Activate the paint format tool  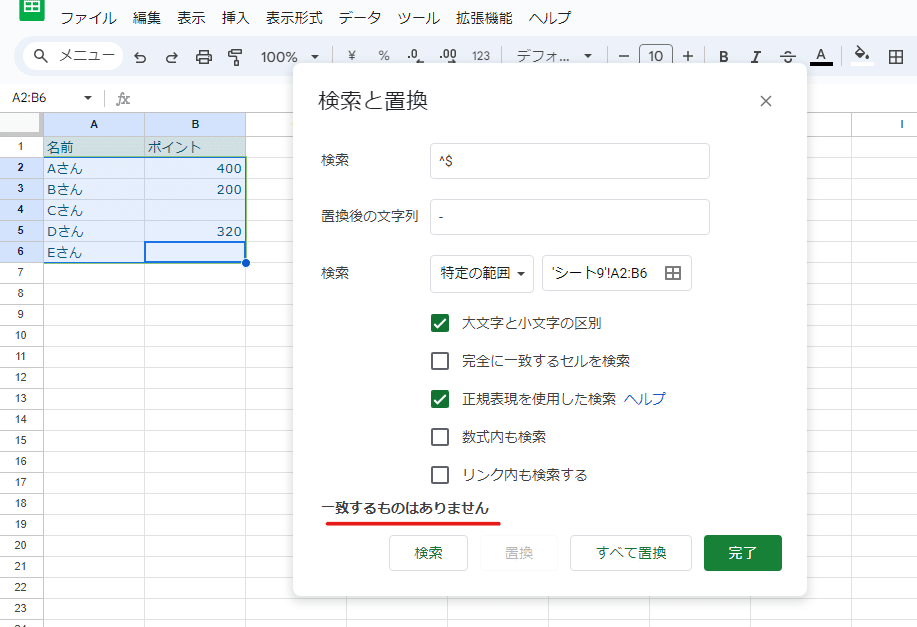[235, 57]
